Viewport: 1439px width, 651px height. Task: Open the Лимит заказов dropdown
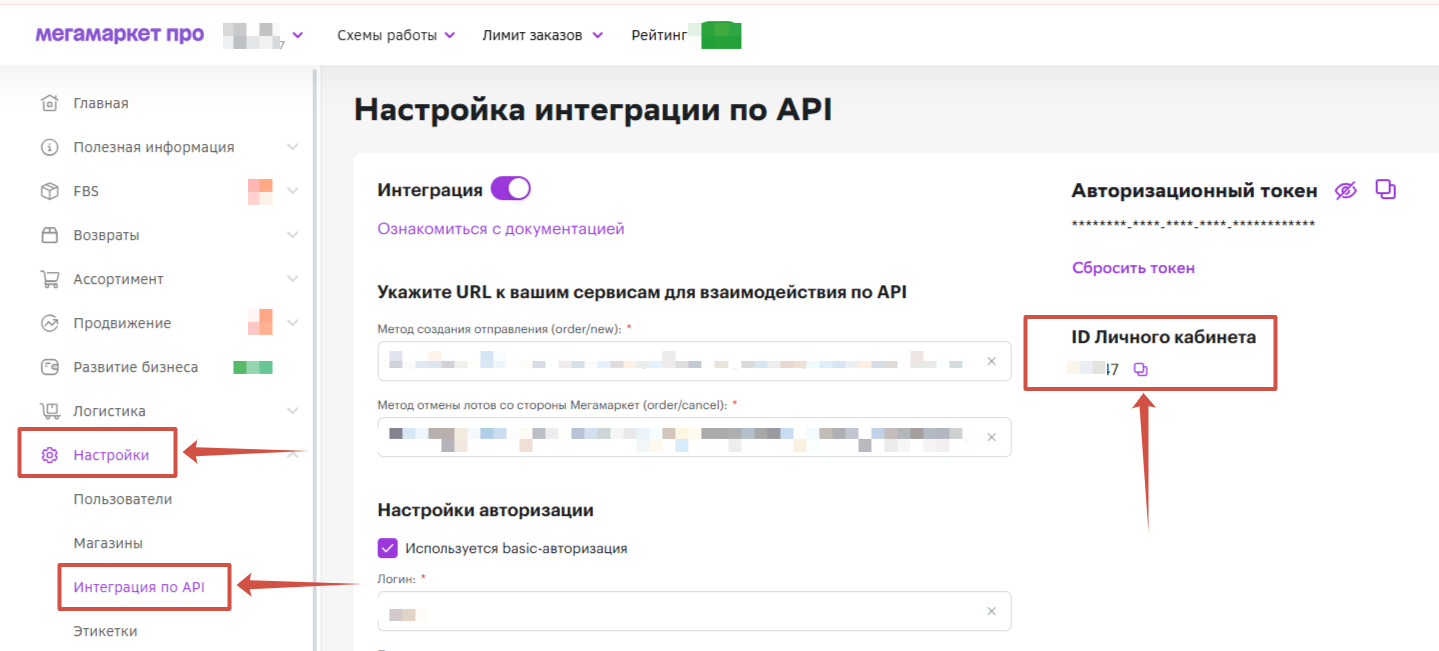[543, 35]
